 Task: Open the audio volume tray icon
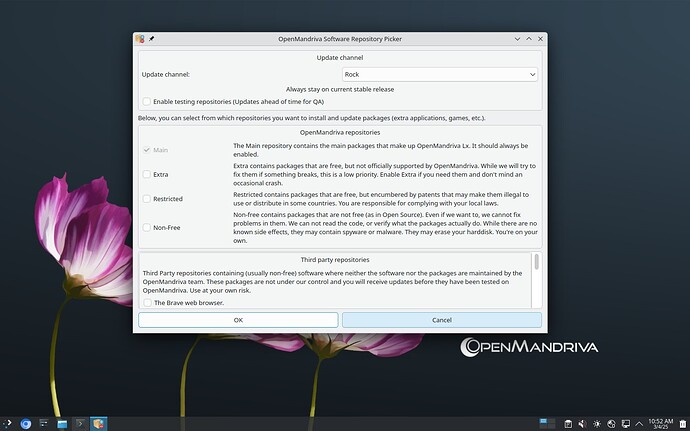[x=582, y=424]
